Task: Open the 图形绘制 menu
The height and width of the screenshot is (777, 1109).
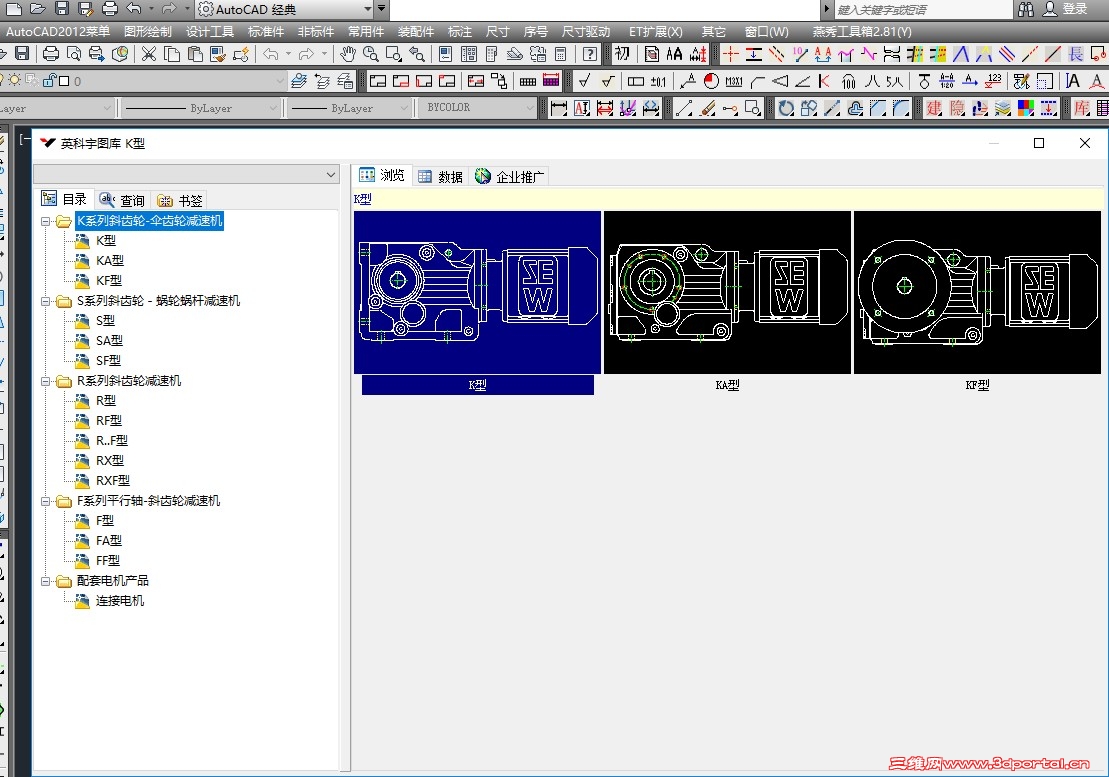Action: pos(148,32)
